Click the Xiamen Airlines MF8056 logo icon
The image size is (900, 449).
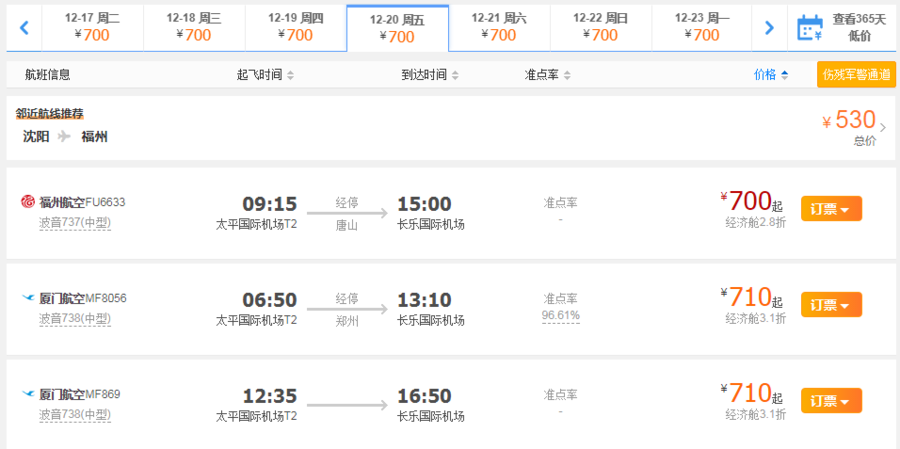point(27,298)
